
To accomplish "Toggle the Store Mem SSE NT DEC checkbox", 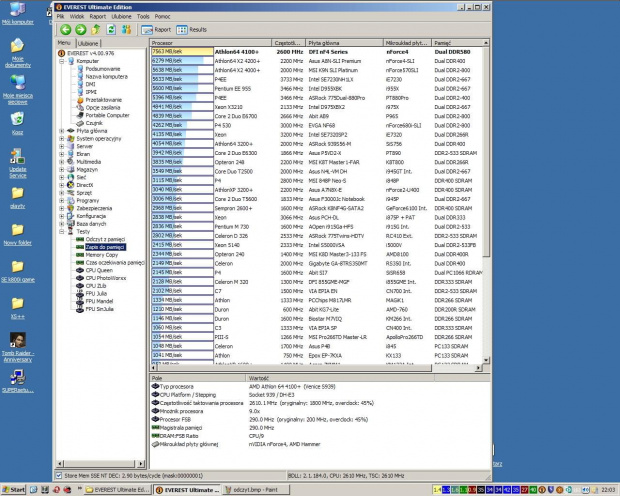I will (59, 475).
